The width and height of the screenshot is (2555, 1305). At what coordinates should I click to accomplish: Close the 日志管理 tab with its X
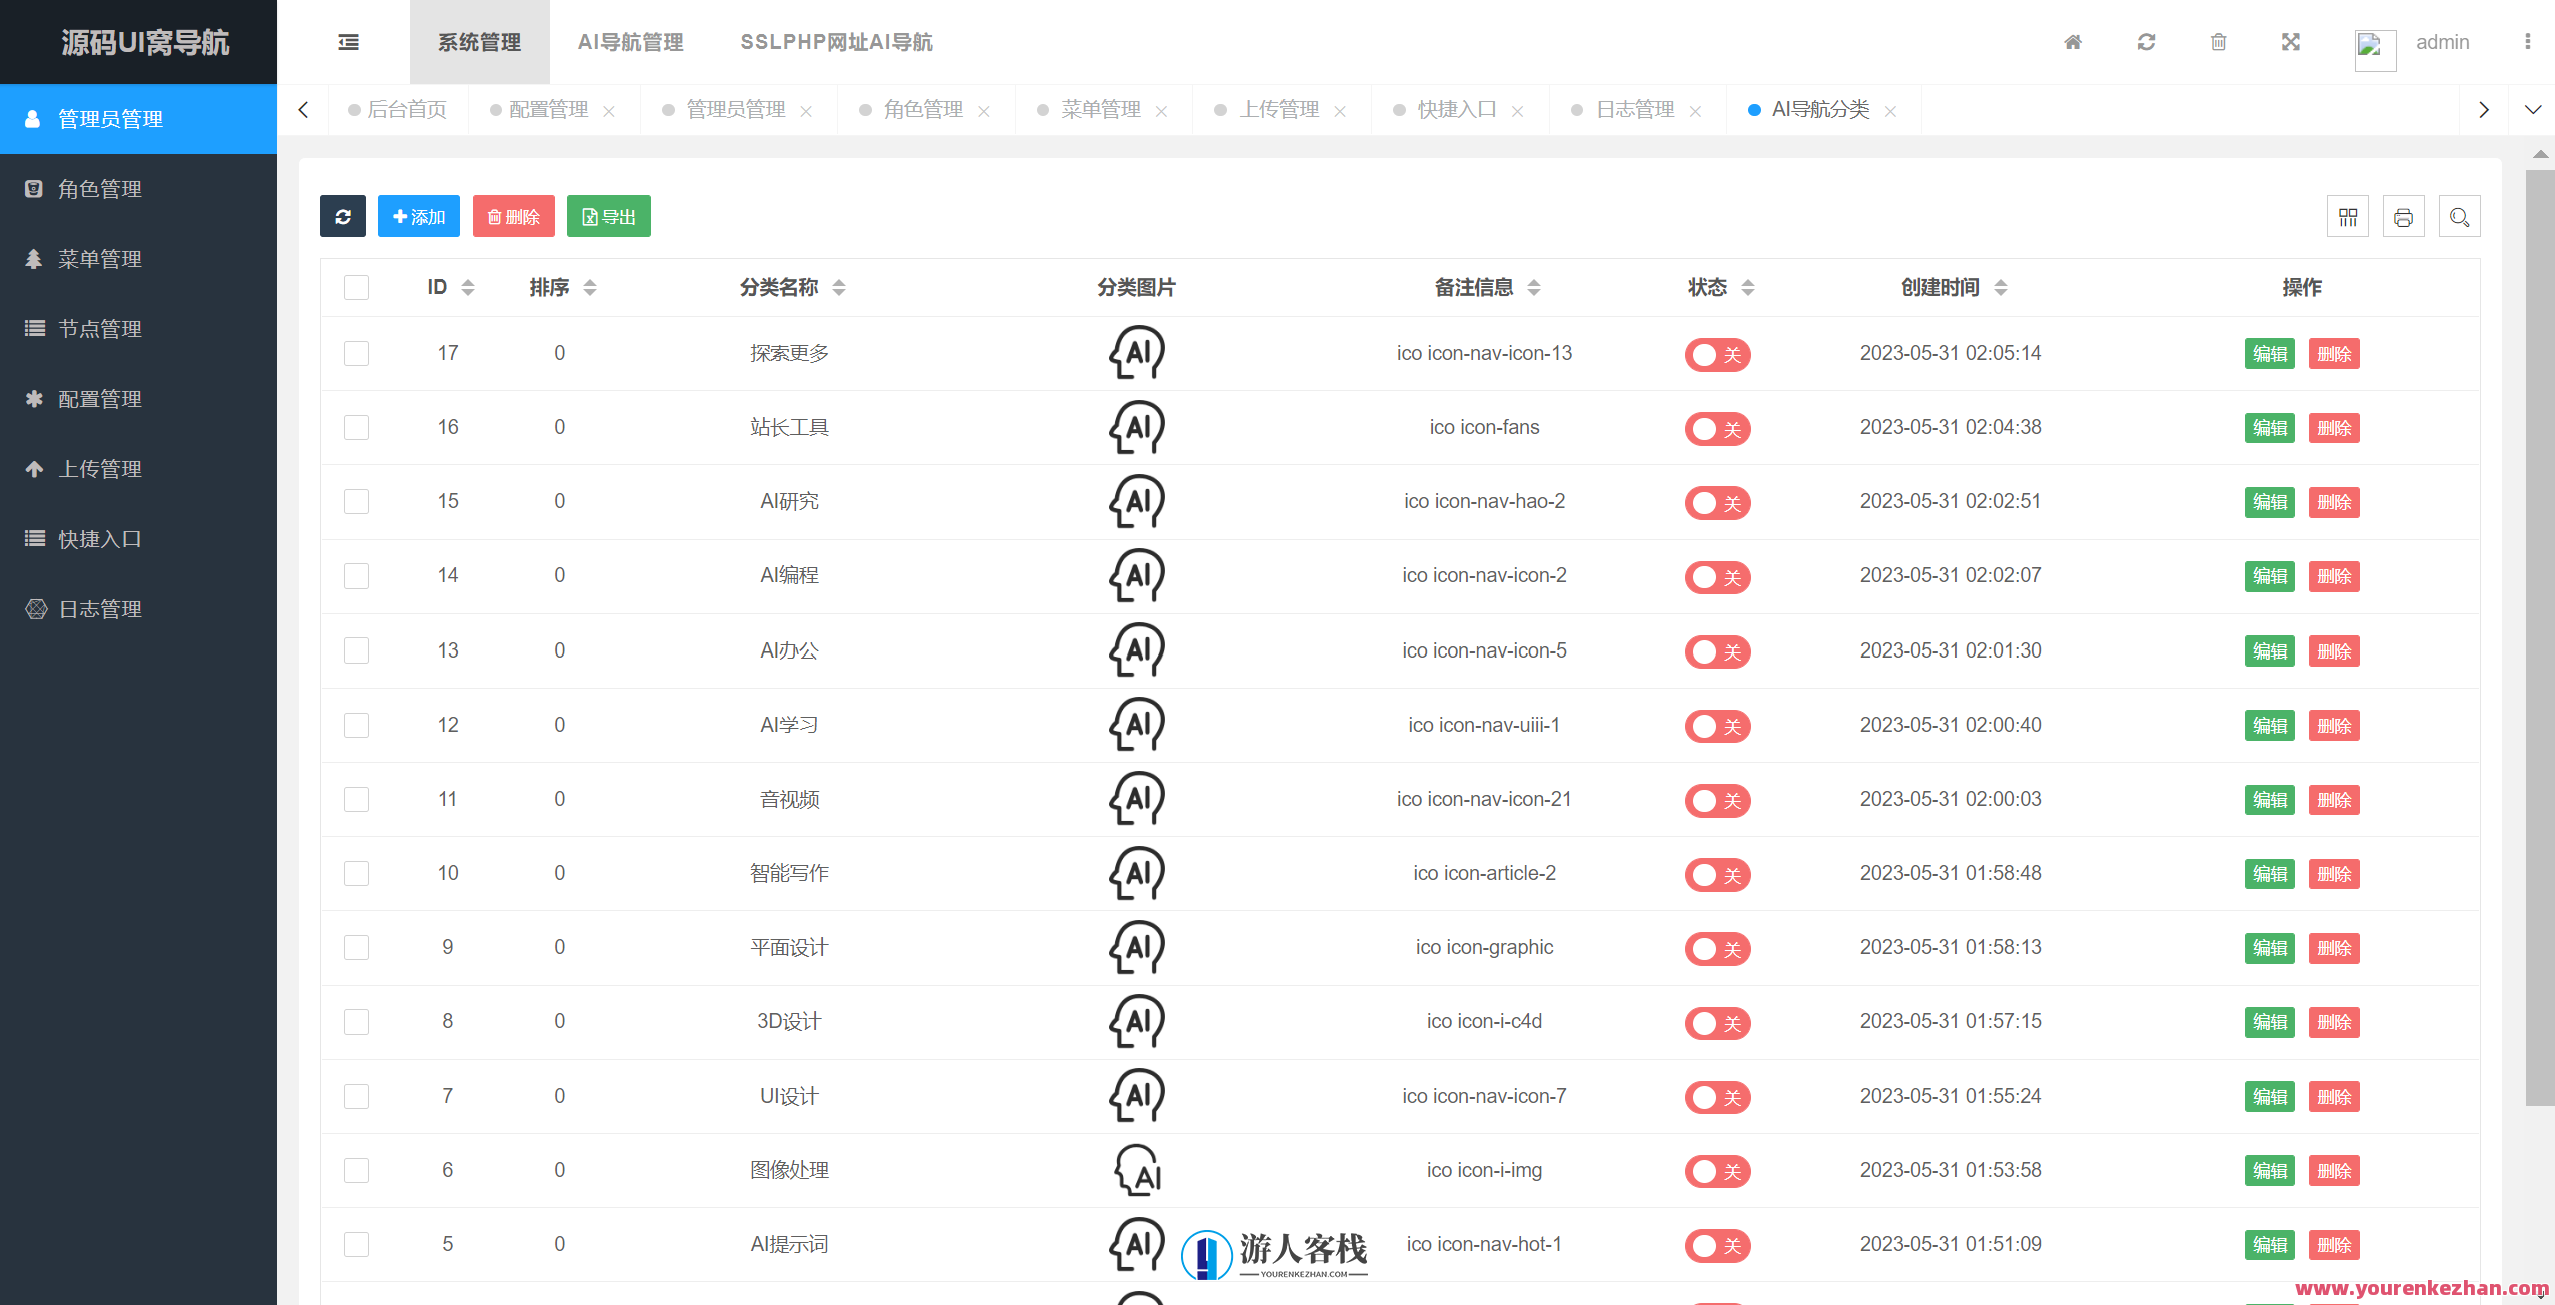point(1695,110)
